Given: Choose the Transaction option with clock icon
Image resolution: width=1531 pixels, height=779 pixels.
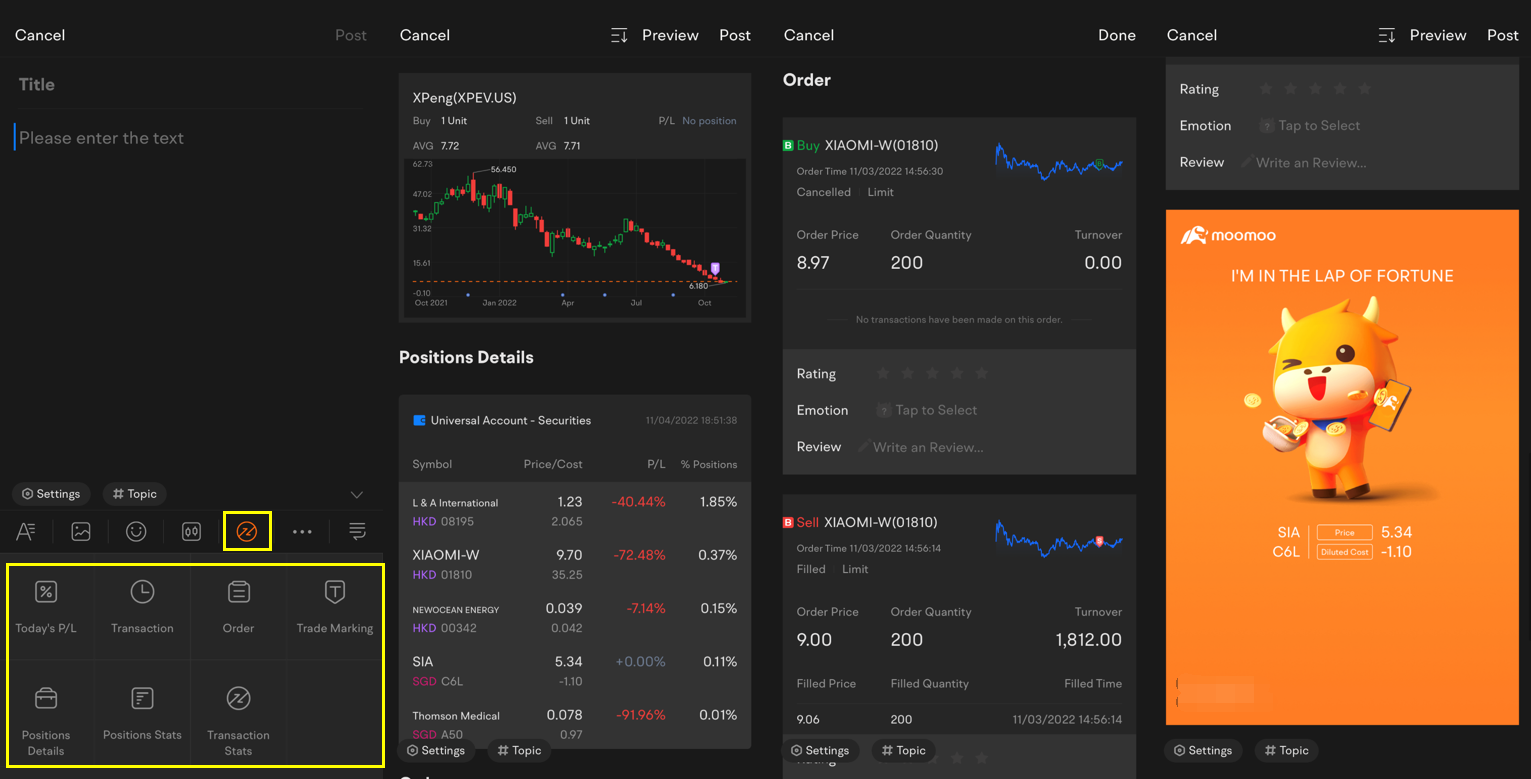Looking at the screenshot, I should [142, 608].
